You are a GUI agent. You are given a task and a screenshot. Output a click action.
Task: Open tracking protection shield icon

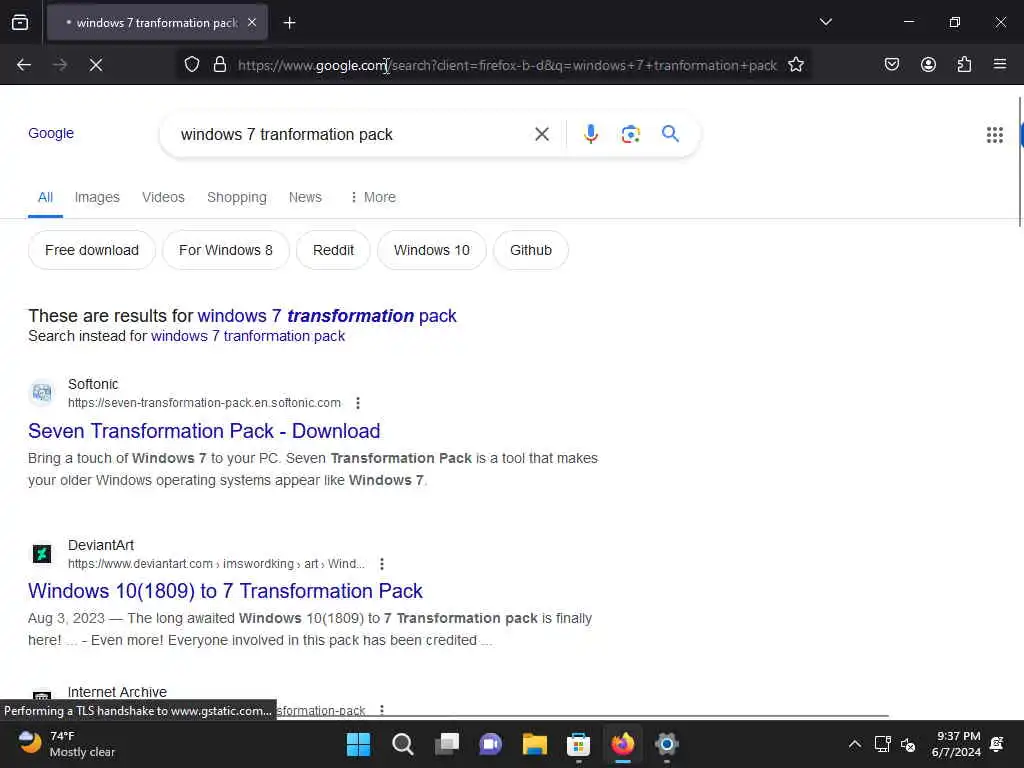(x=191, y=65)
